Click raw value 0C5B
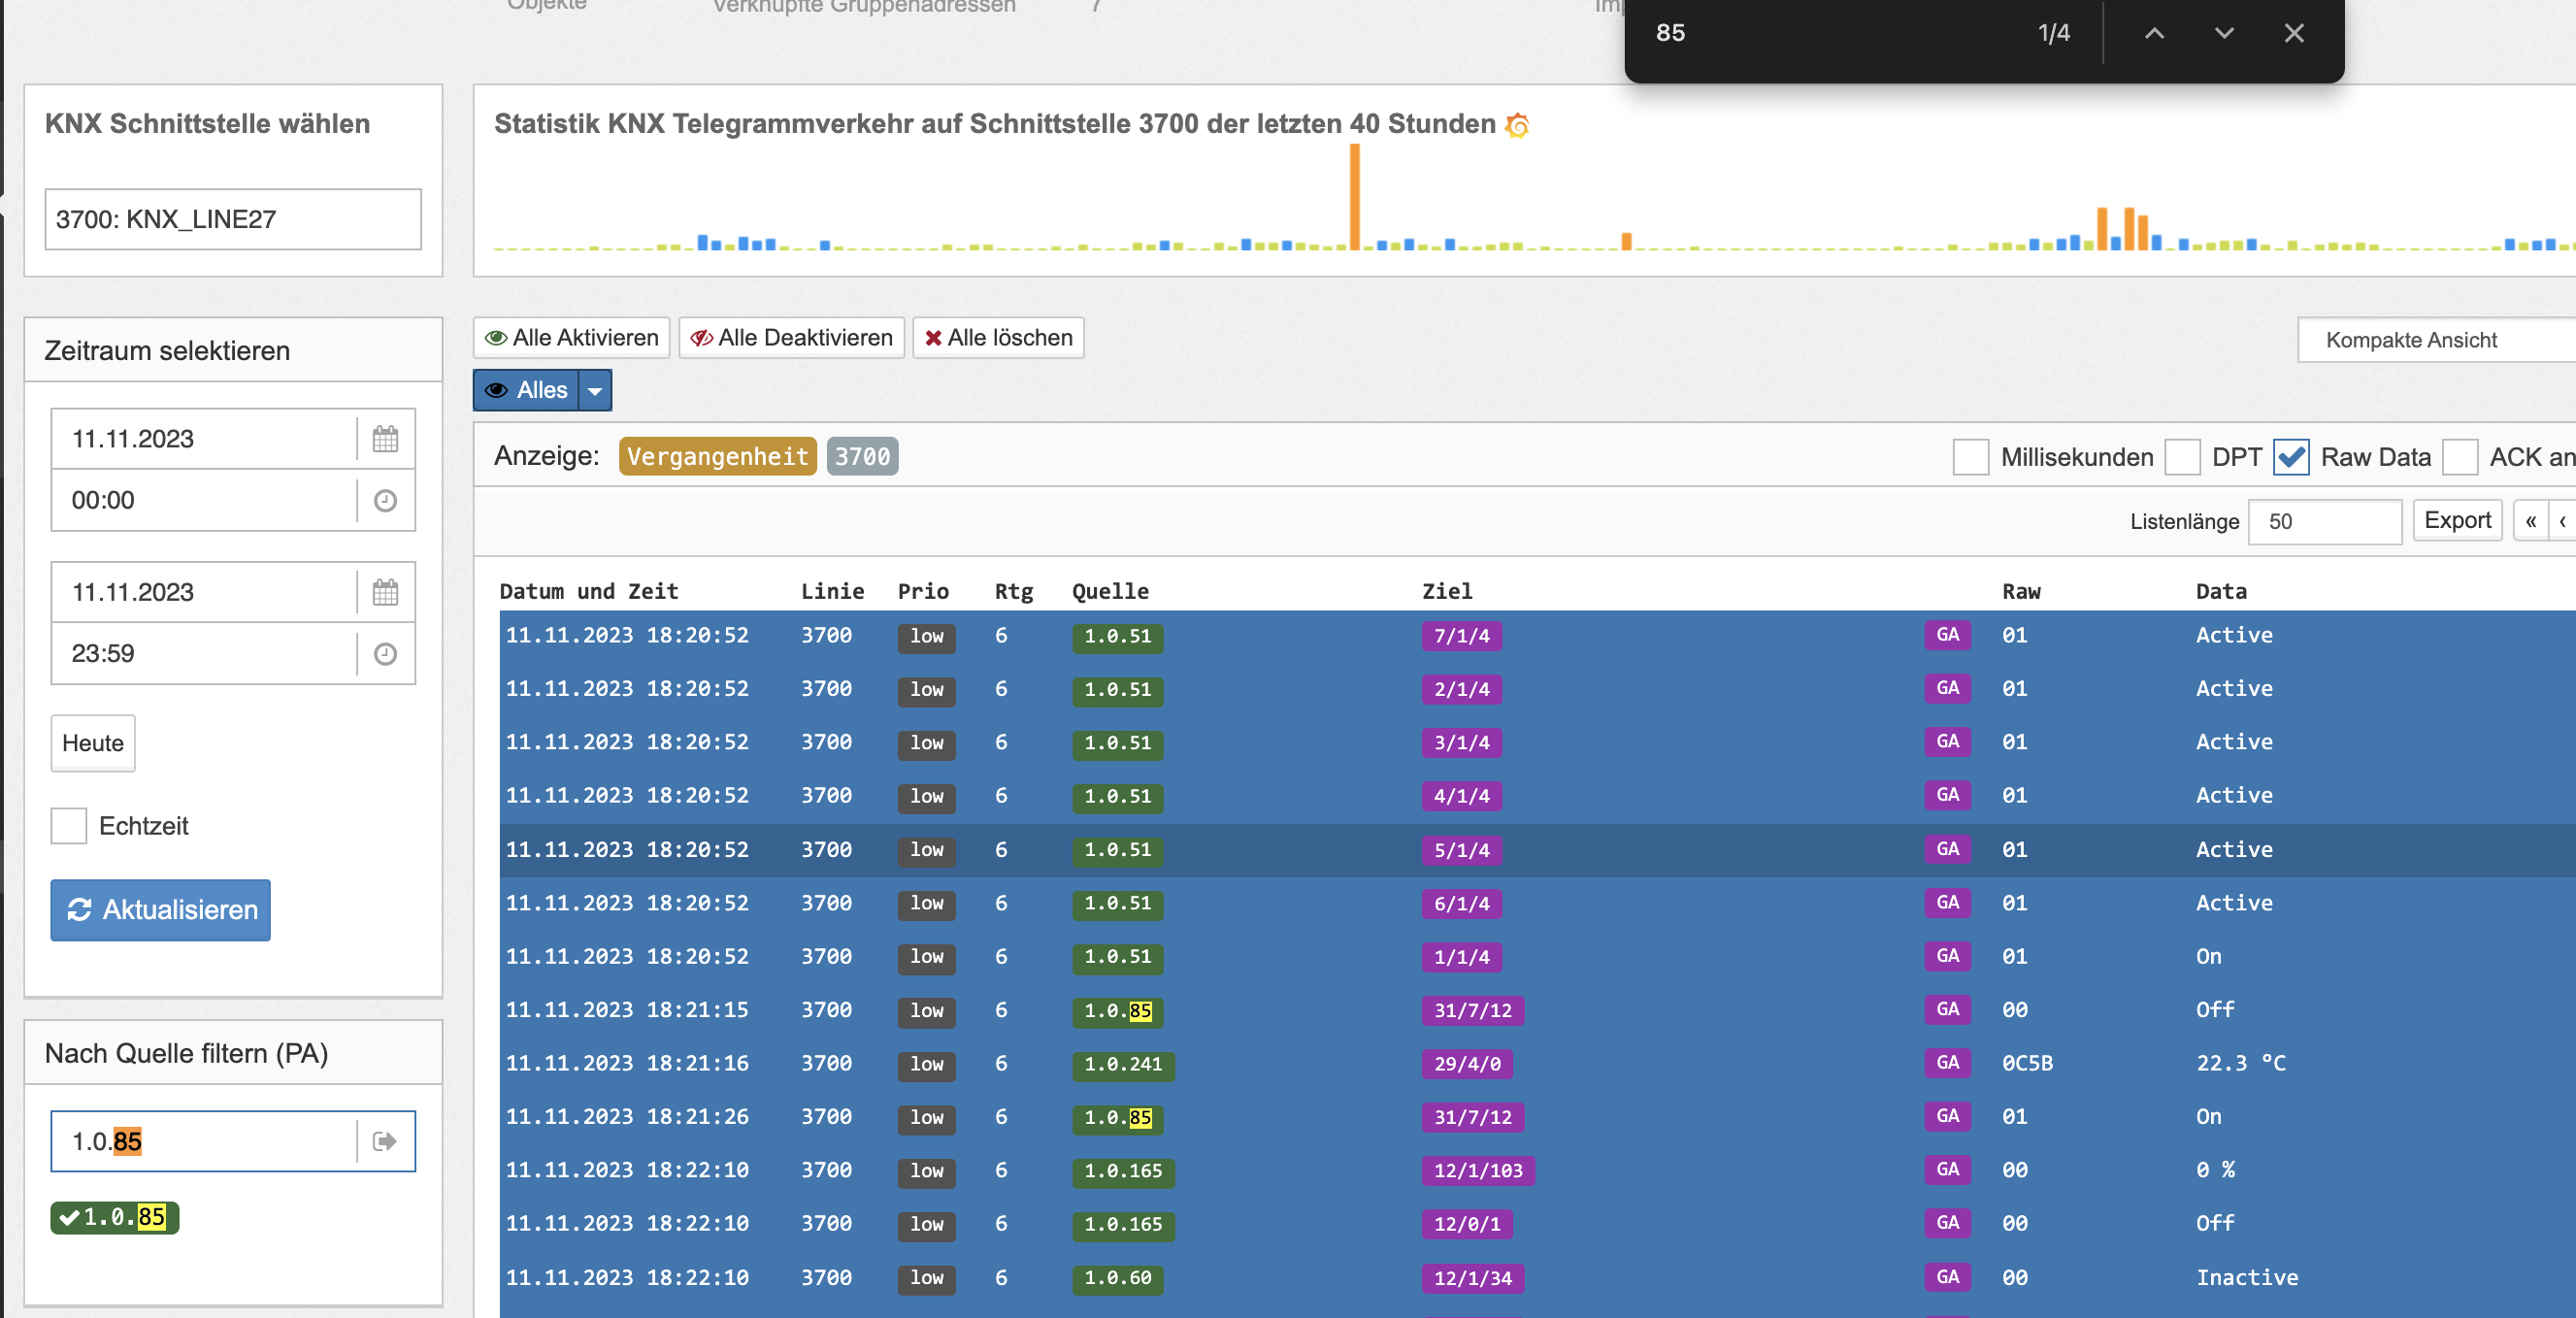 (2027, 1063)
